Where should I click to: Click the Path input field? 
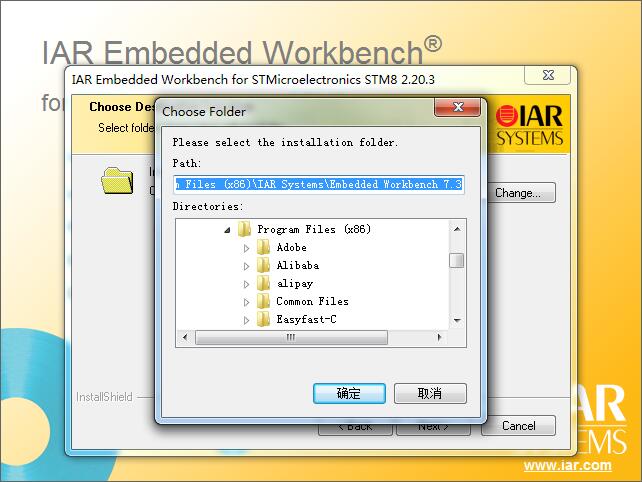[319, 184]
